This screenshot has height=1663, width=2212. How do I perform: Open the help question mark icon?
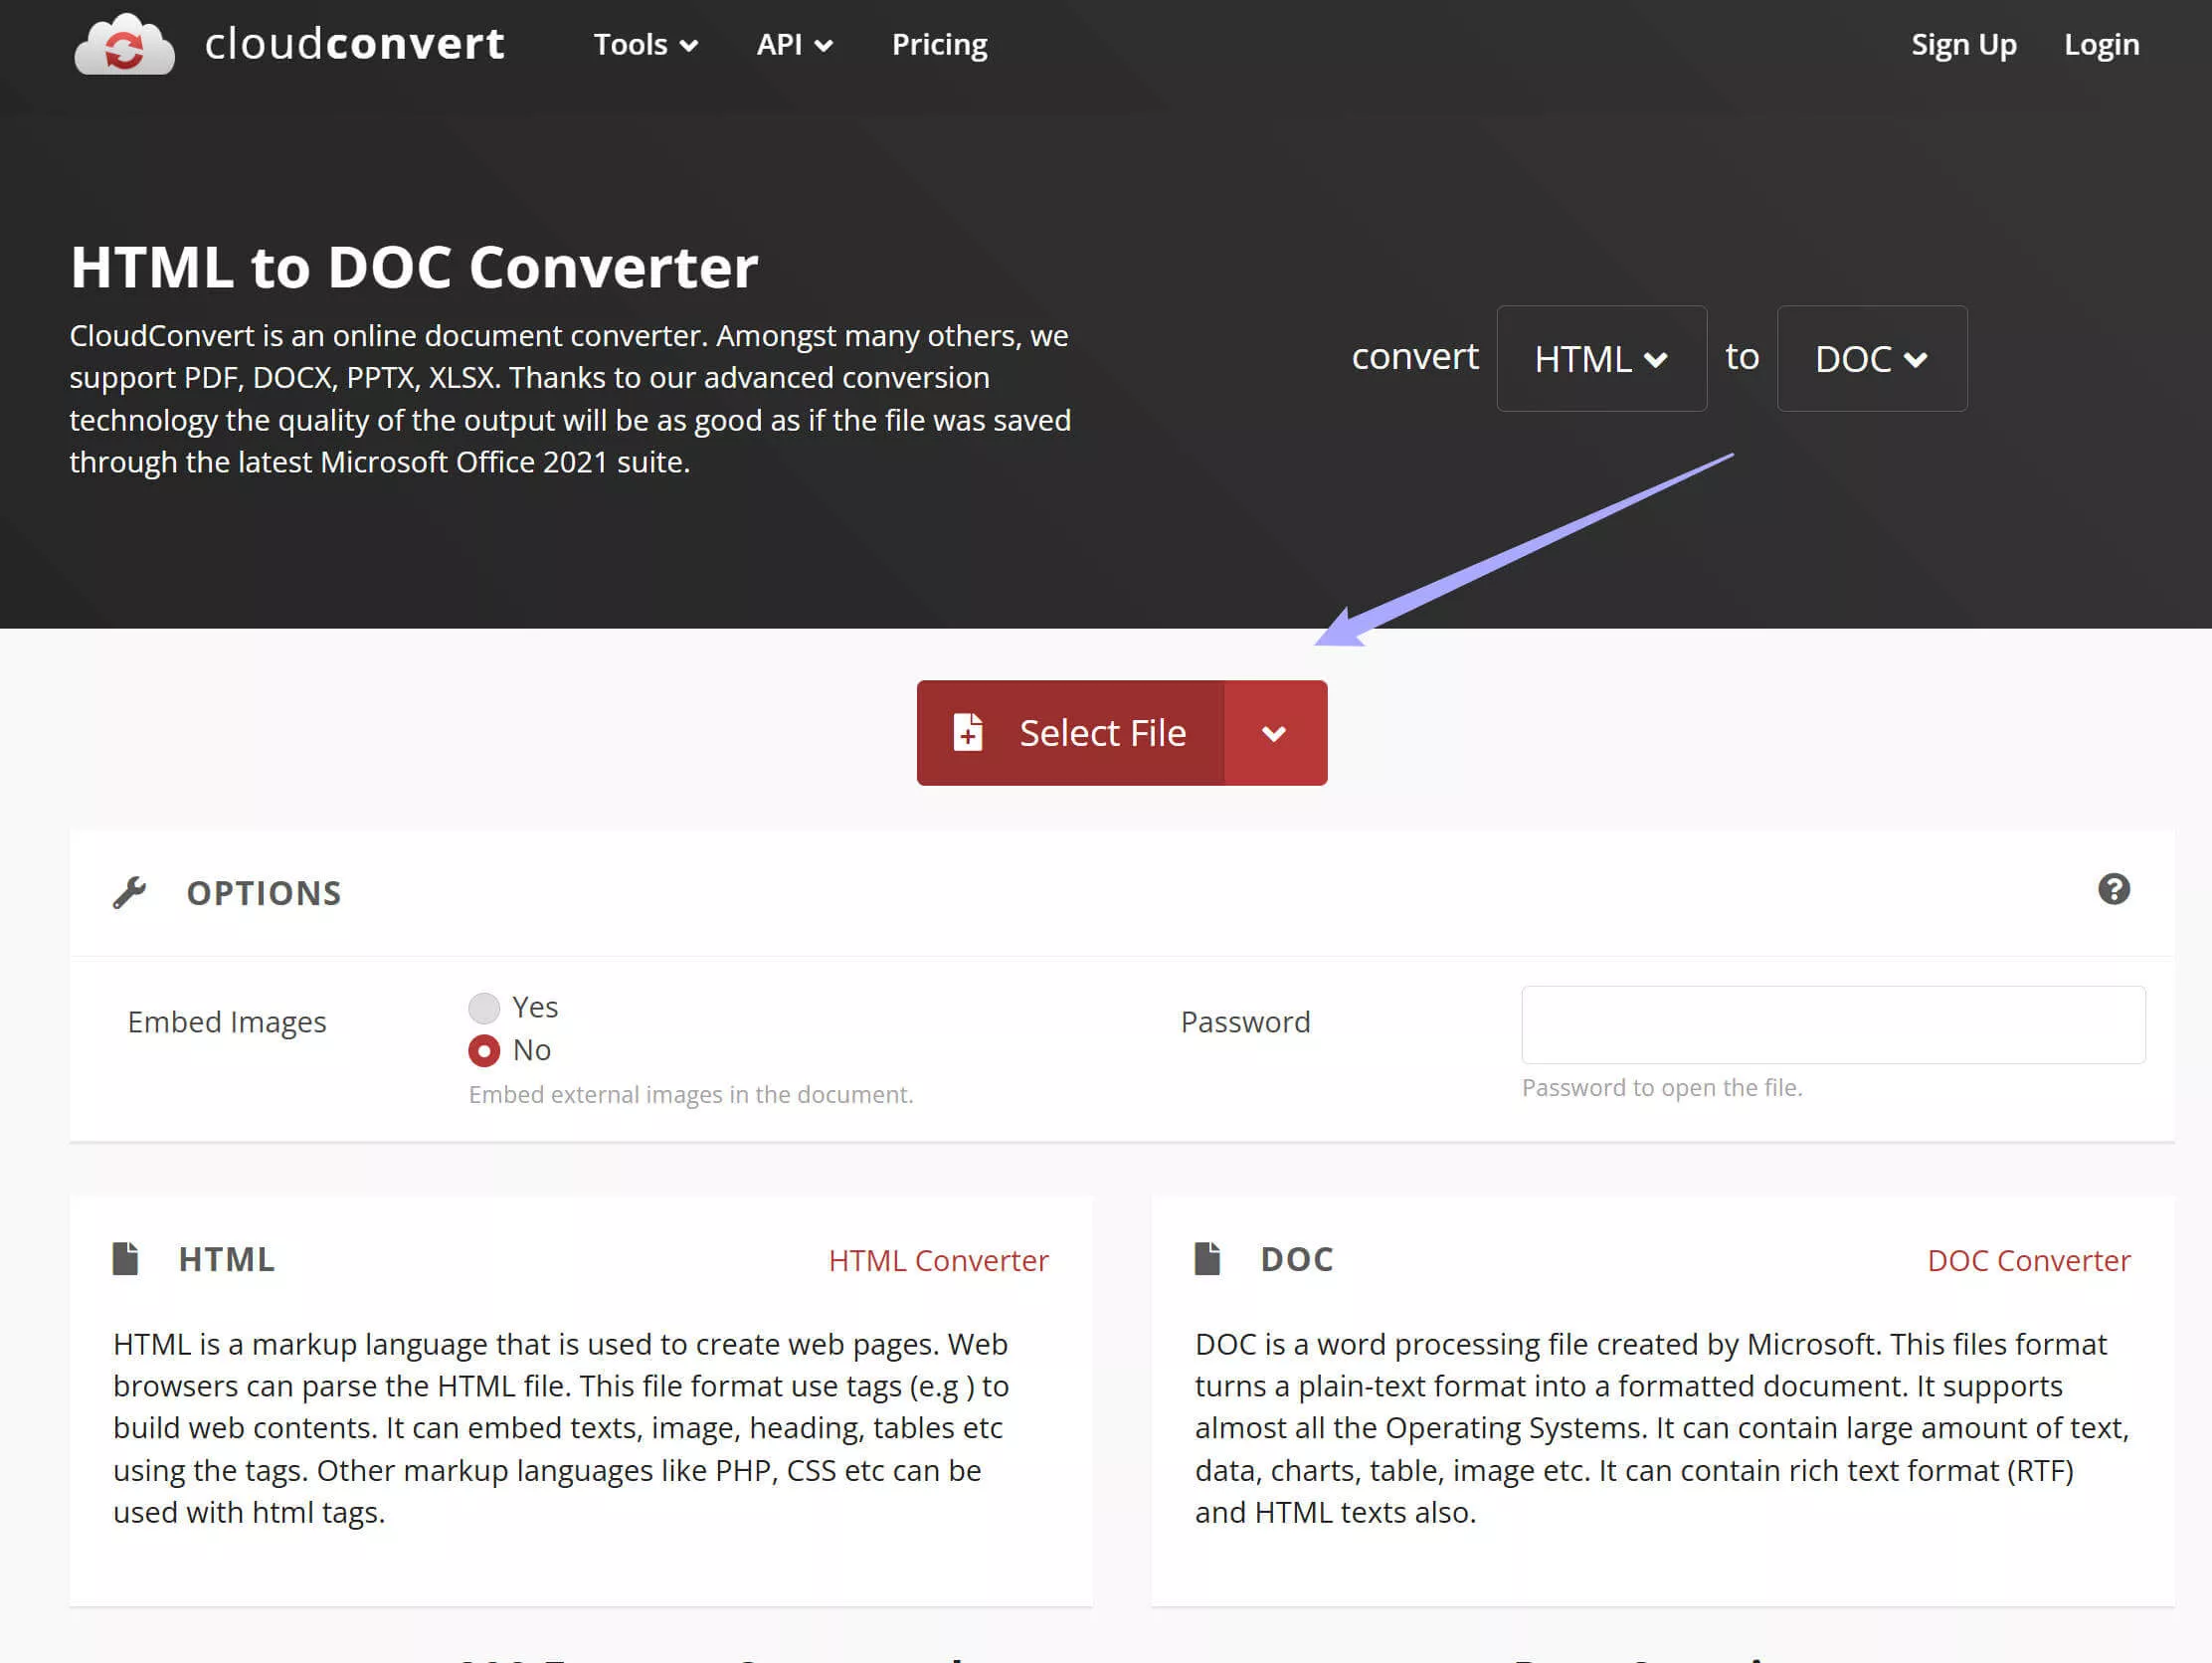(x=2116, y=890)
